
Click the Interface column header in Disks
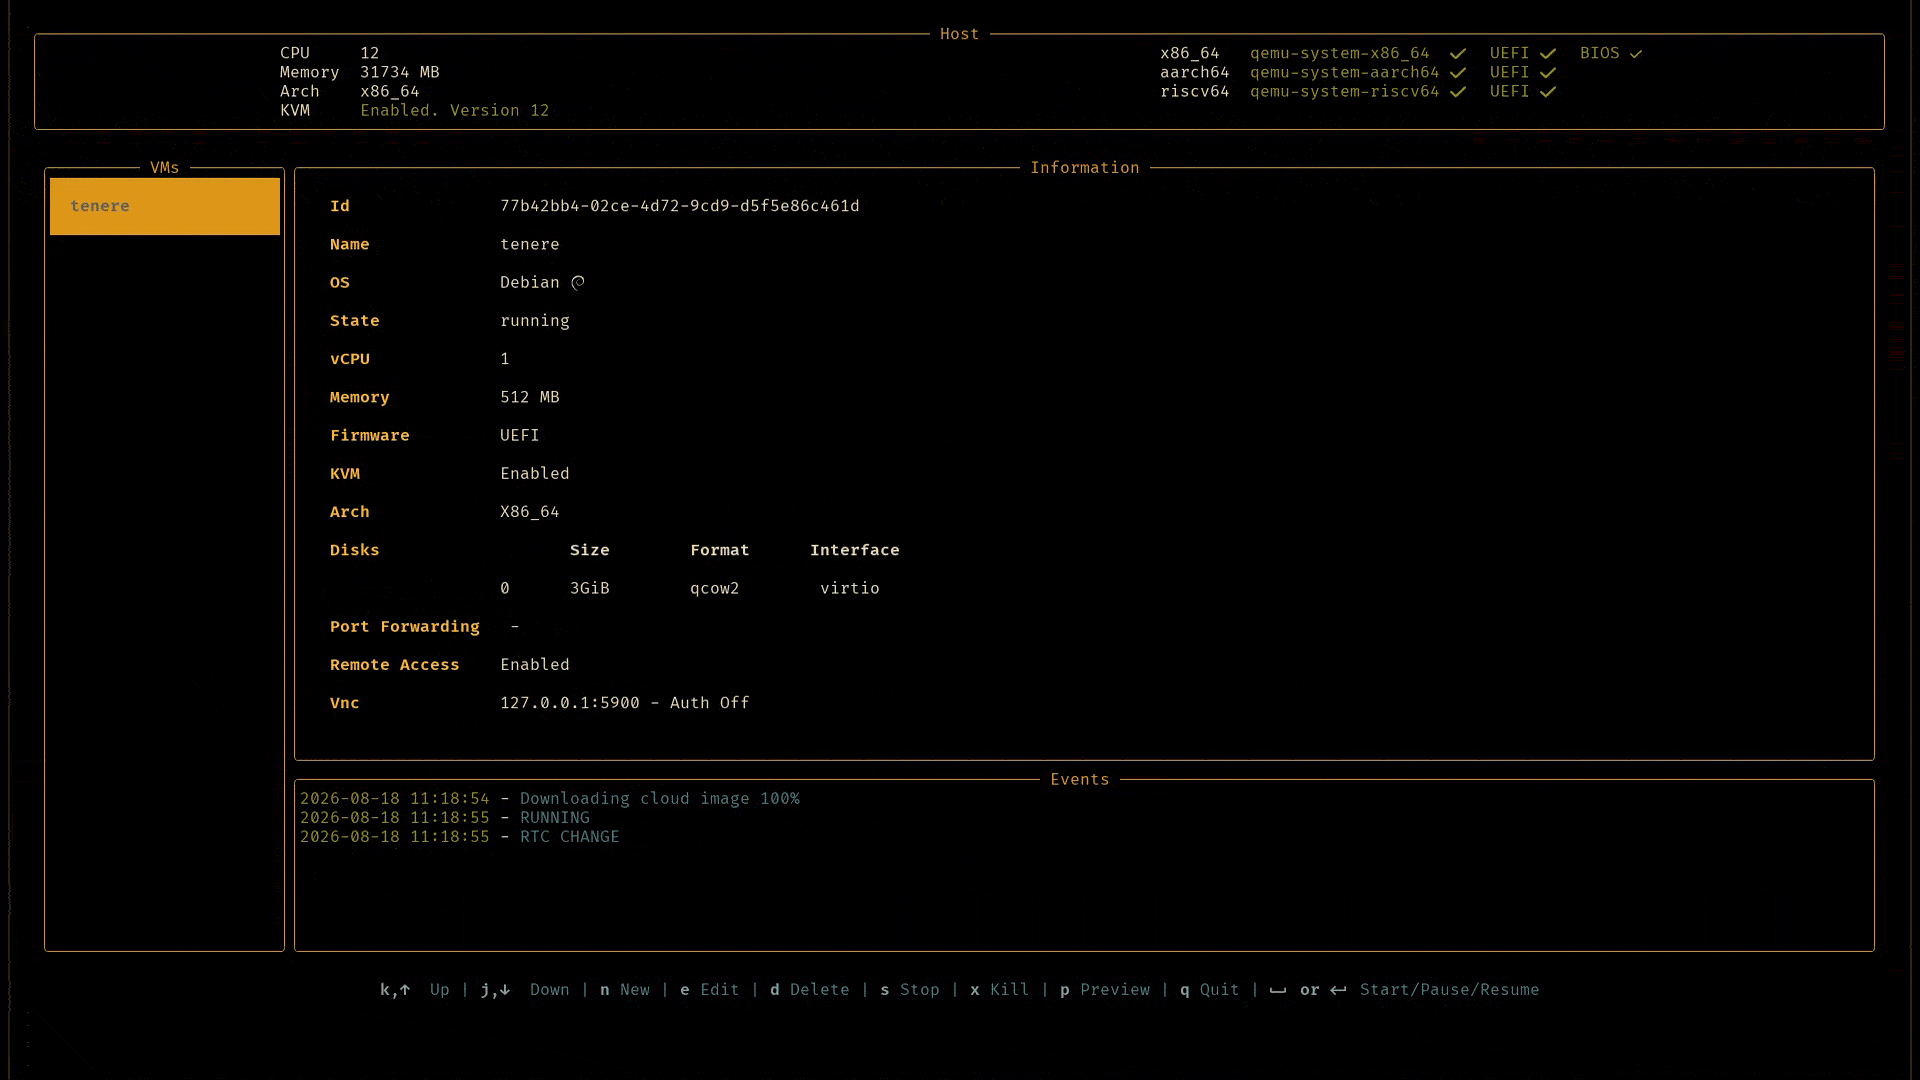(855, 550)
